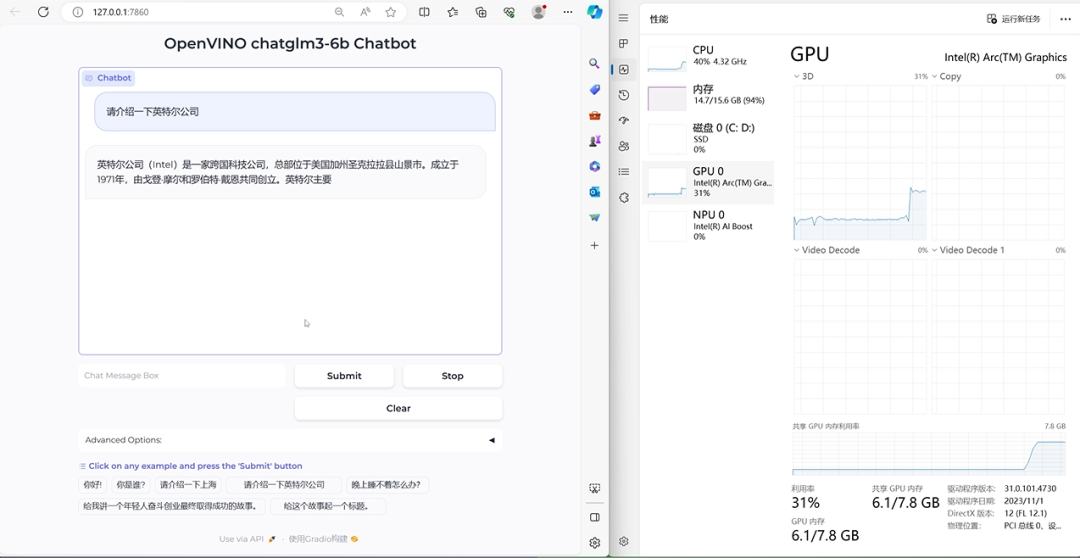This screenshot has height=558, width=1080.
Task: Click the Stop button
Action: (x=453, y=375)
